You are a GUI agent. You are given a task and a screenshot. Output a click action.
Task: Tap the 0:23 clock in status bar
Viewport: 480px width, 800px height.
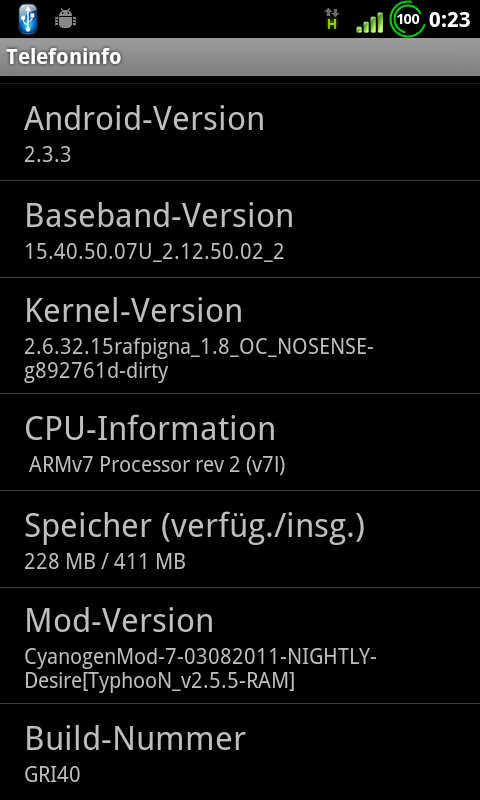(449, 20)
